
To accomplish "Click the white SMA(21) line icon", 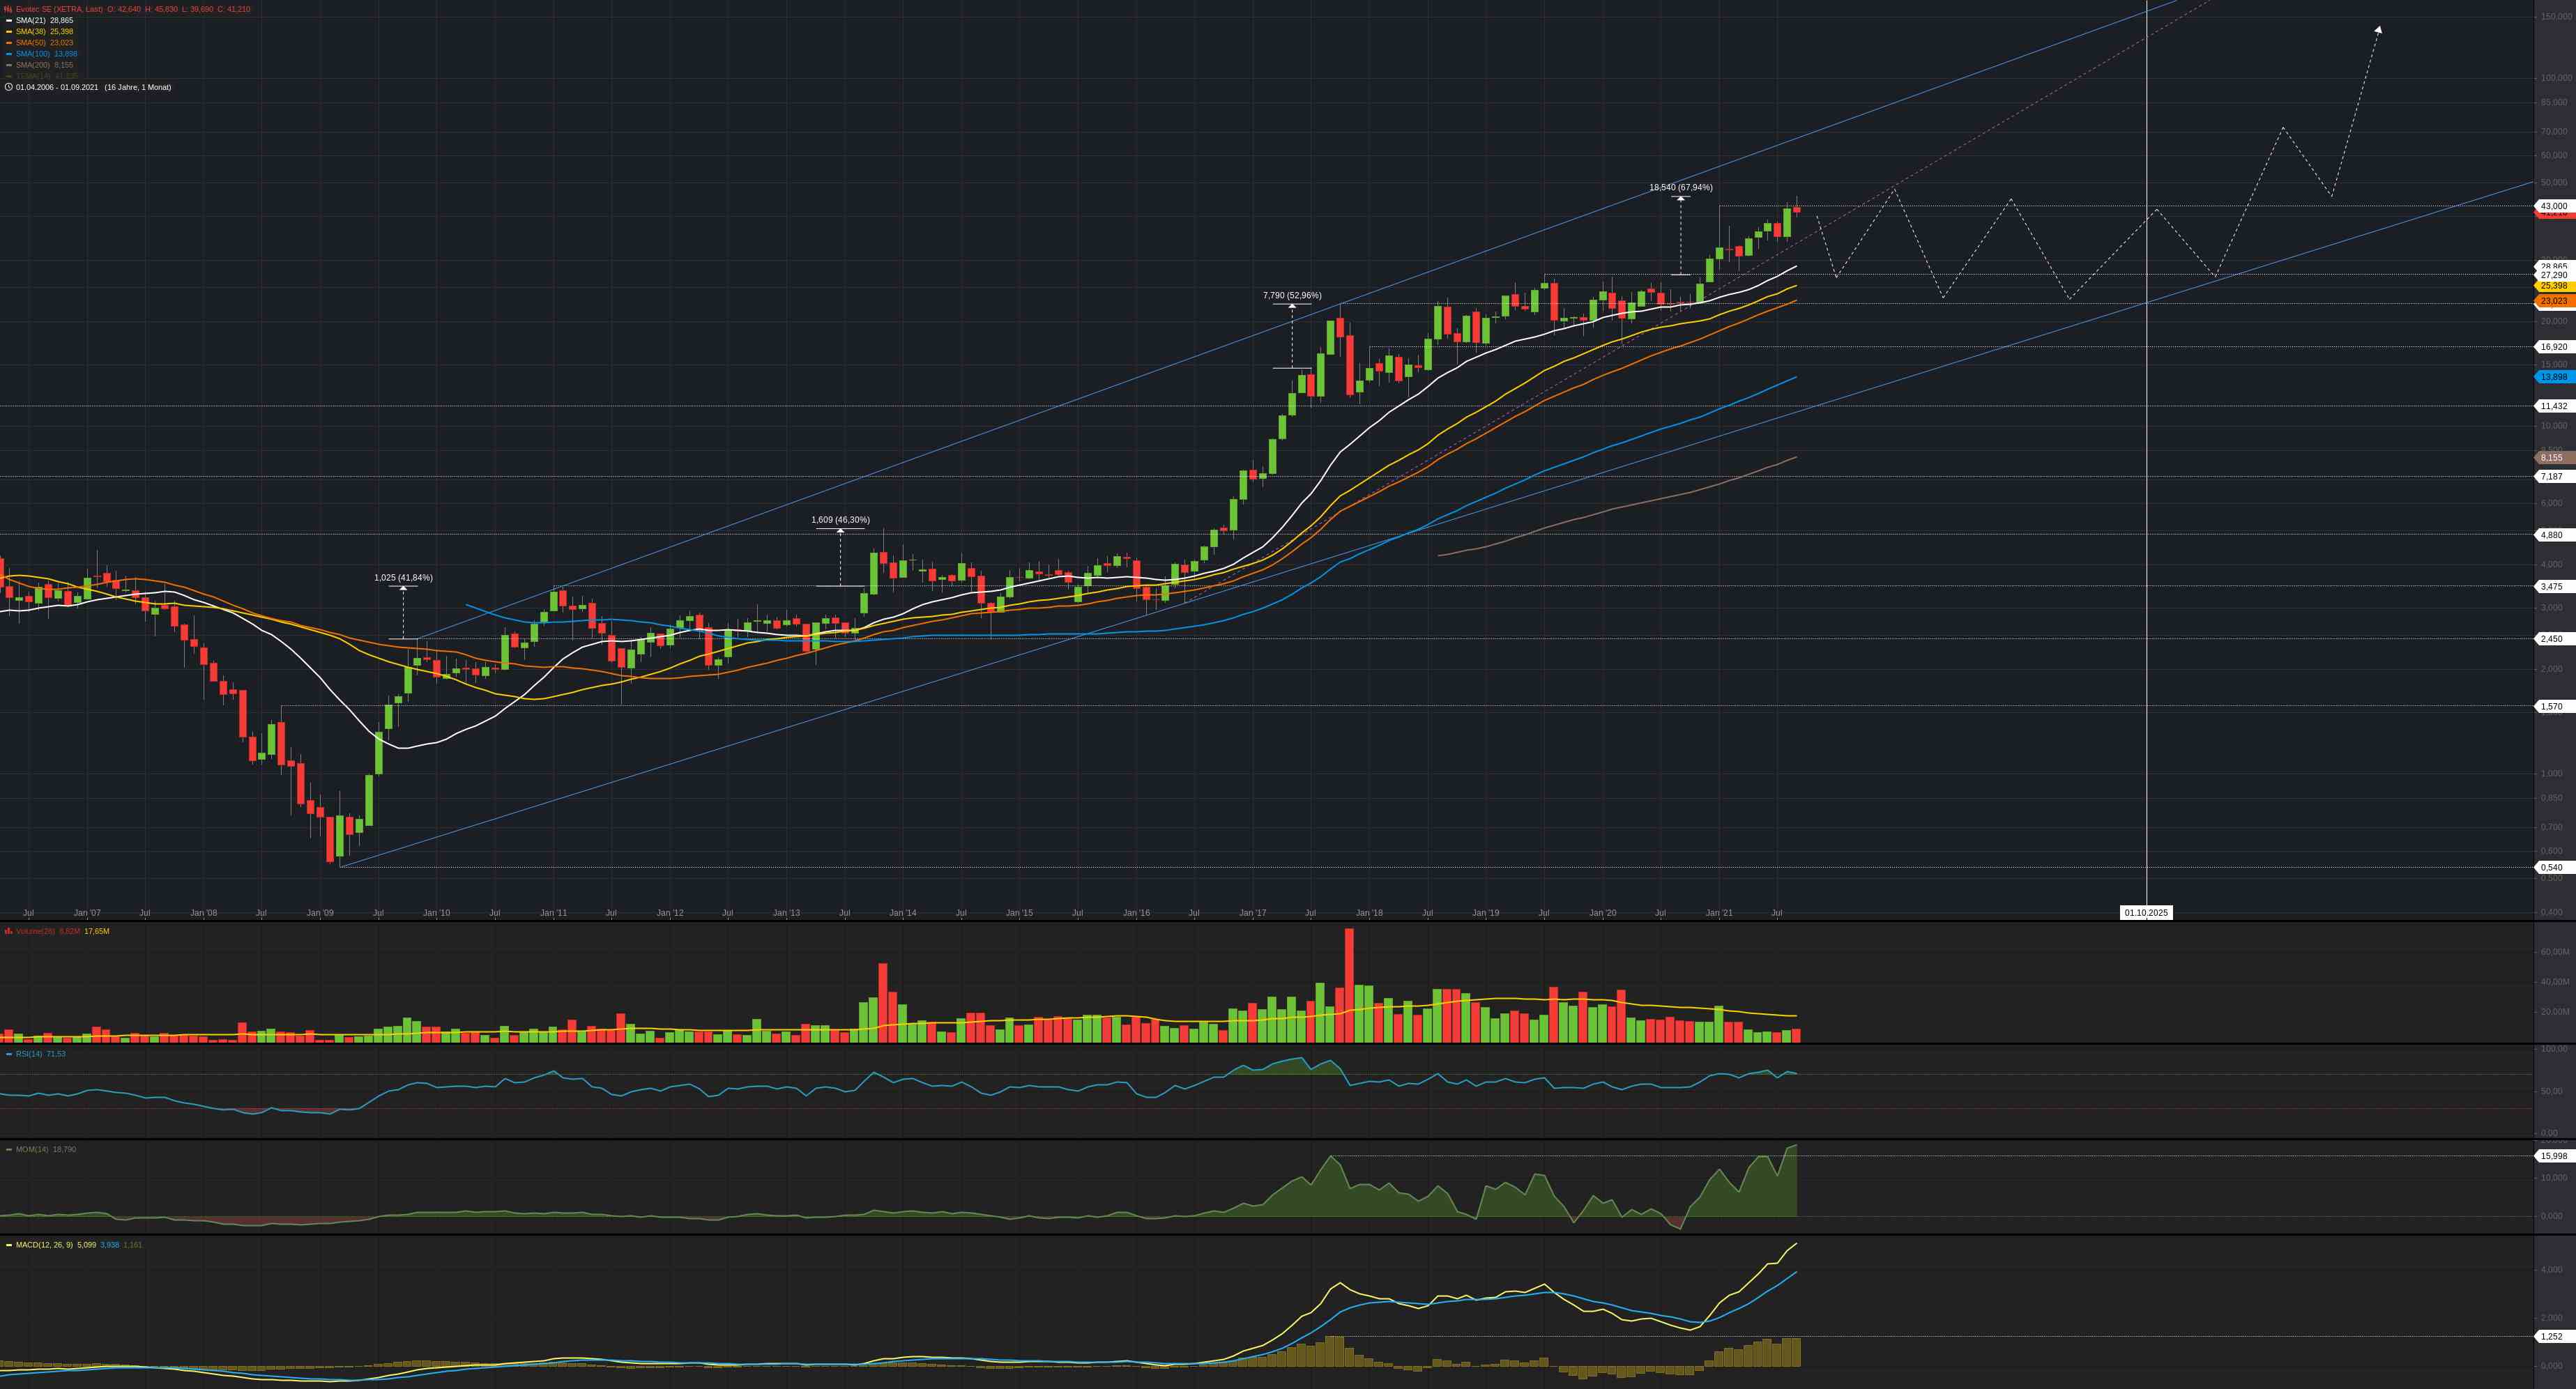I will coord(9,20).
